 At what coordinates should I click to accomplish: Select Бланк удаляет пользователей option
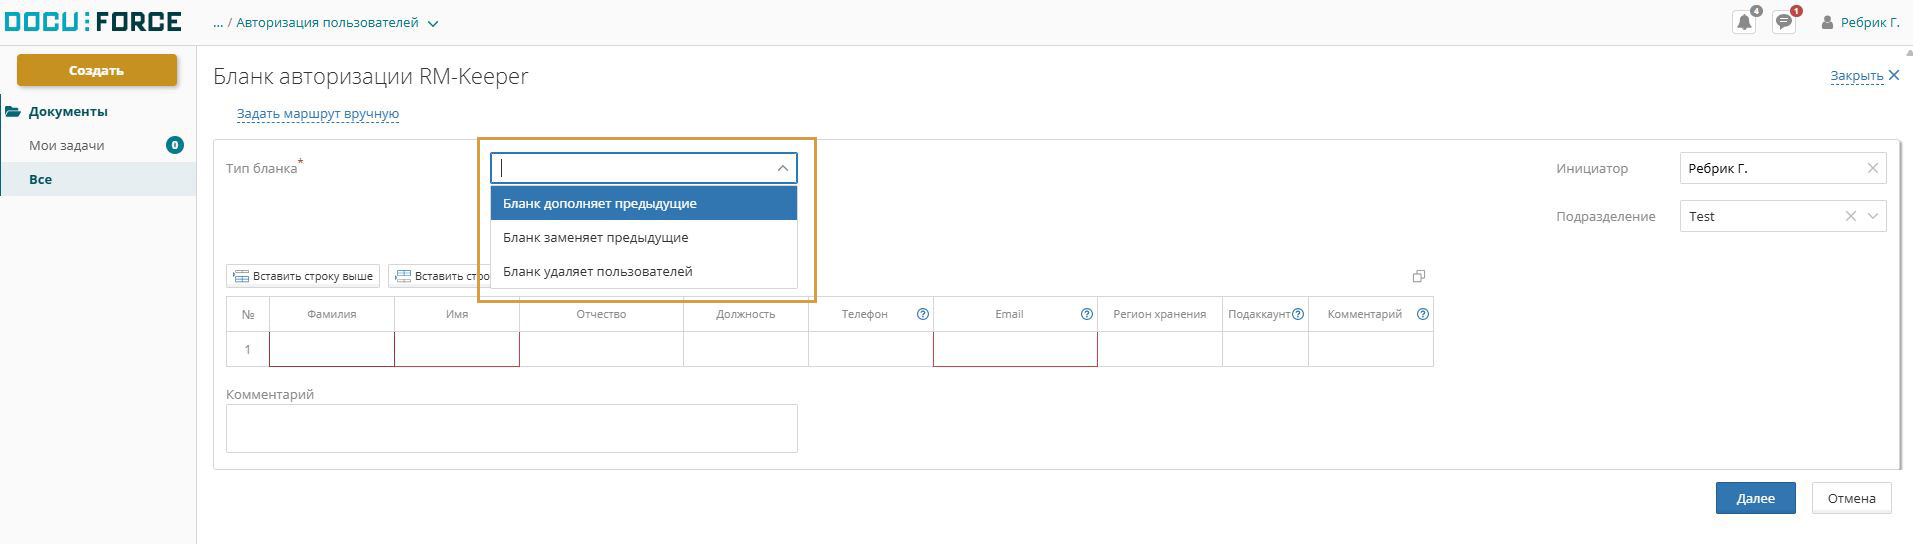pos(644,271)
